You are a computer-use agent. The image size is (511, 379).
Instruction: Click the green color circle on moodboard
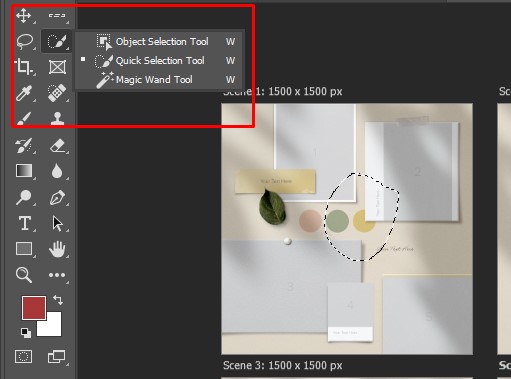pyautogui.click(x=337, y=221)
